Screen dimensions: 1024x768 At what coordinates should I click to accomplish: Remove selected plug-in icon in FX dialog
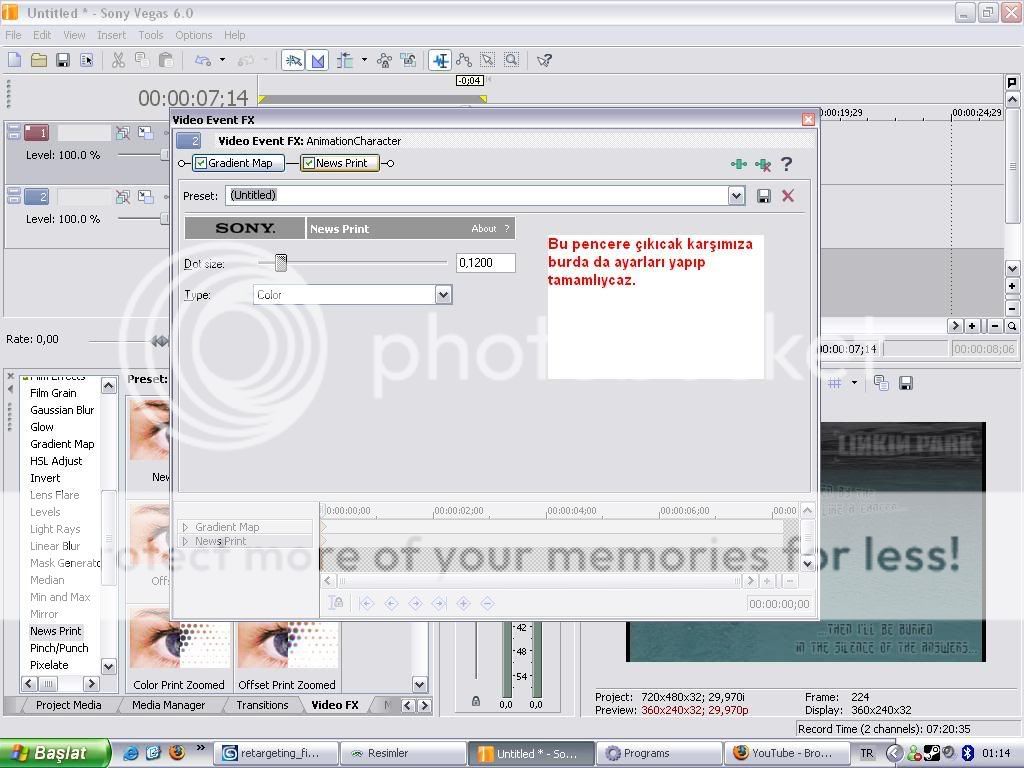tap(763, 164)
